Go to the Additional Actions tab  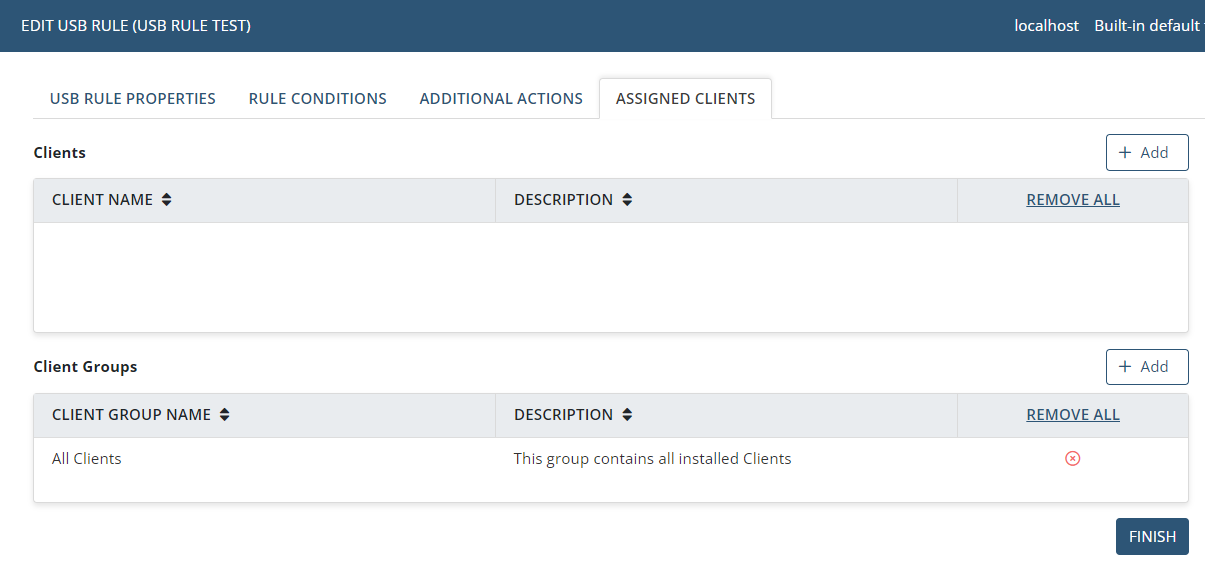tap(501, 99)
